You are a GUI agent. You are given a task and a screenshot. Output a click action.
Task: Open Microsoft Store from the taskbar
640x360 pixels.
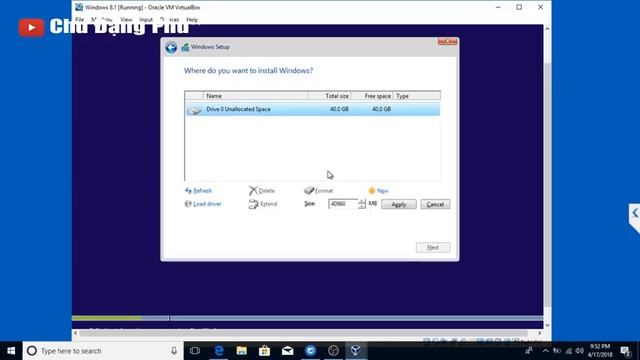click(x=264, y=351)
